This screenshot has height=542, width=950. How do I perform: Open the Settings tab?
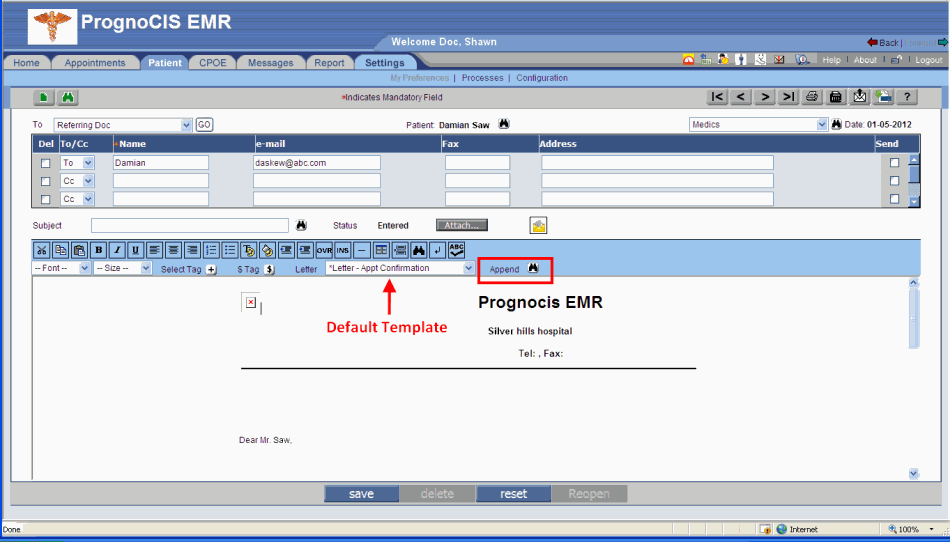click(x=385, y=62)
